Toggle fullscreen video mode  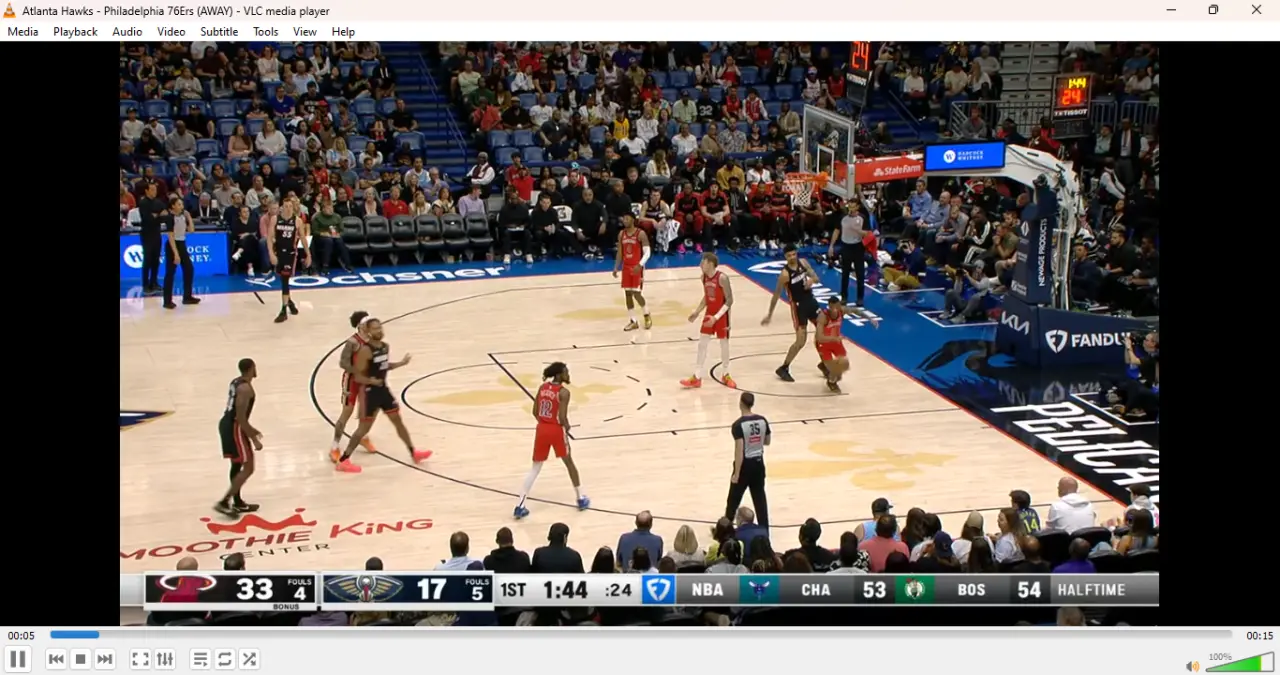click(x=140, y=659)
